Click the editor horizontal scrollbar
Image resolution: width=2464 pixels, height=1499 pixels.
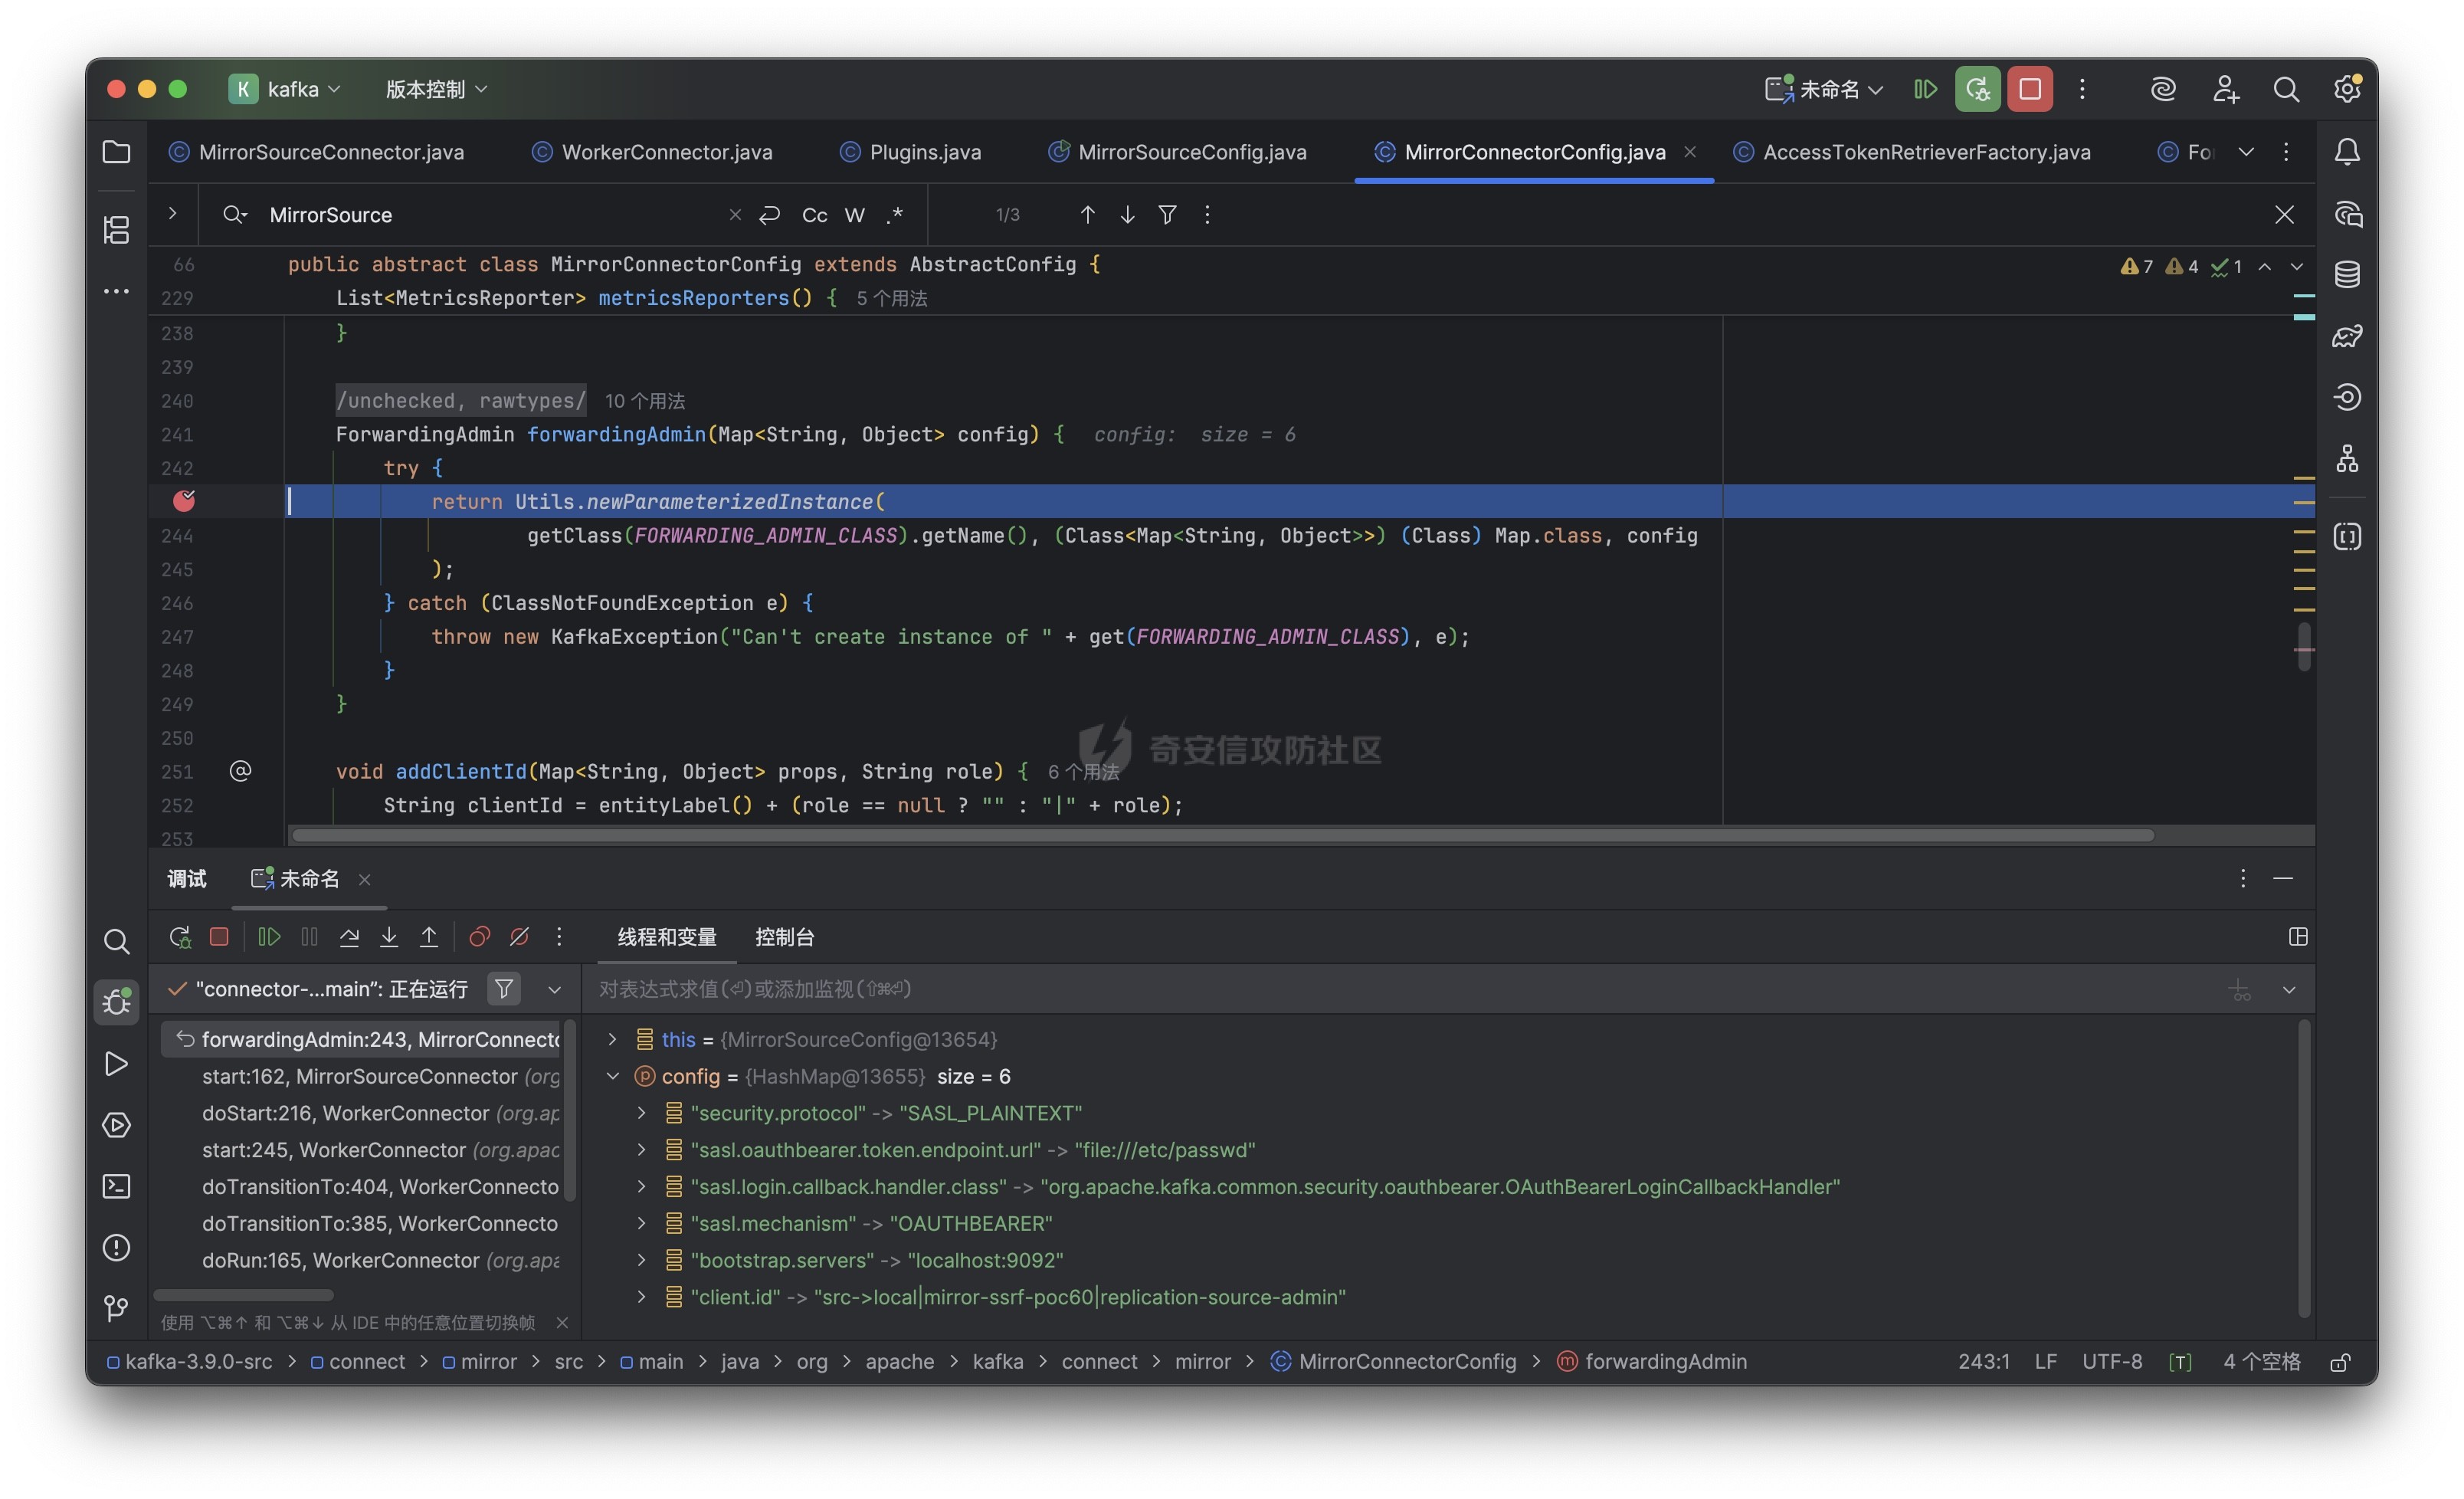(1222, 835)
